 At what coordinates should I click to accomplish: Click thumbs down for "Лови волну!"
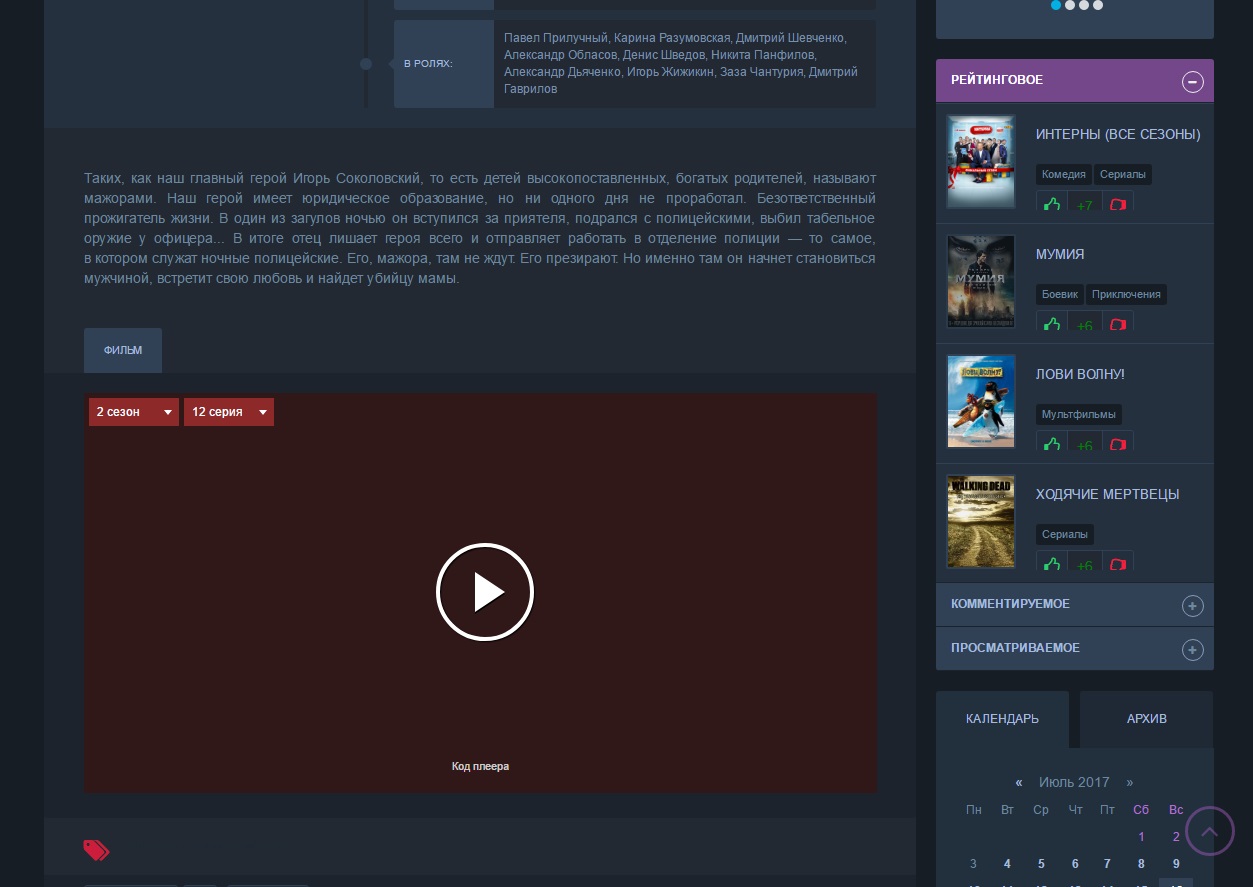point(1118,443)
